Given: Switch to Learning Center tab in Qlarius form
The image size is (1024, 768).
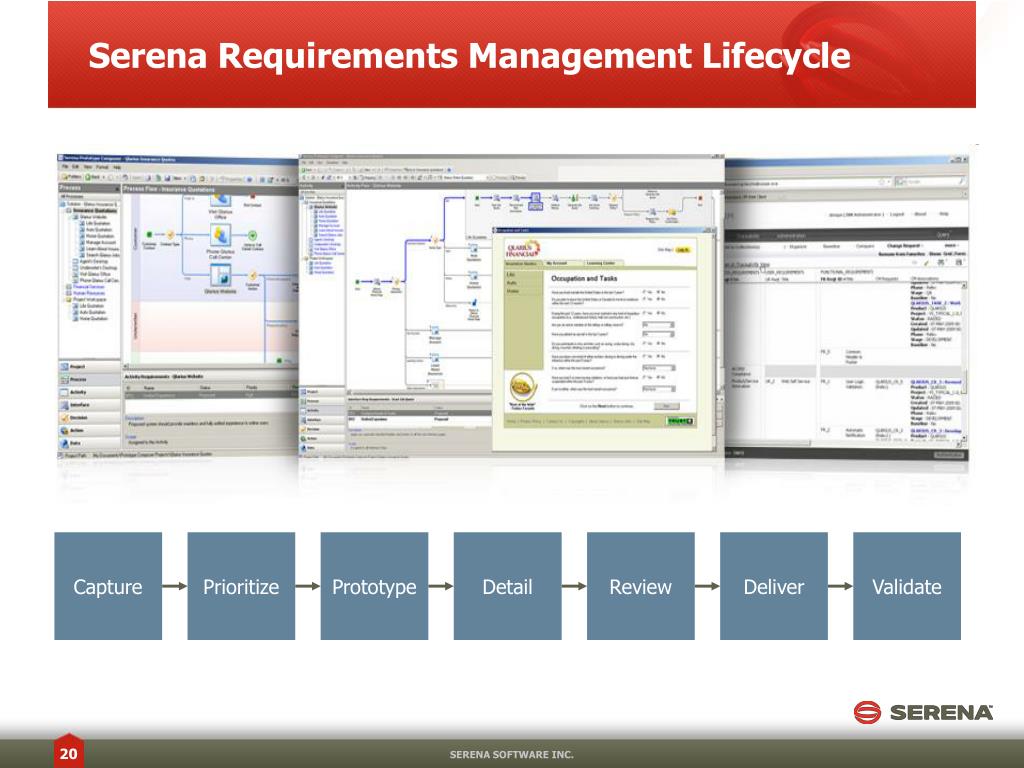Looking at the screenshot, I should click(601, 263).
